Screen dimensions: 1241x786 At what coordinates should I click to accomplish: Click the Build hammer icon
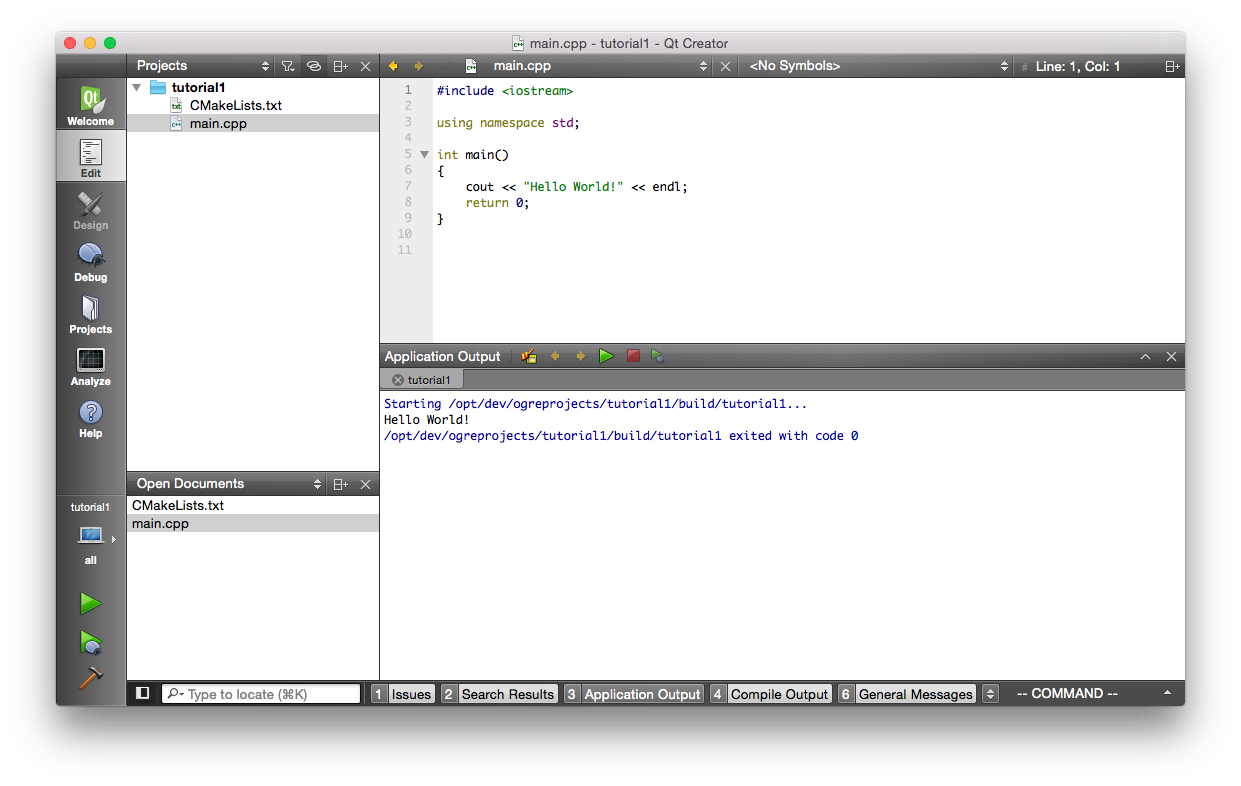click(91, 677)
